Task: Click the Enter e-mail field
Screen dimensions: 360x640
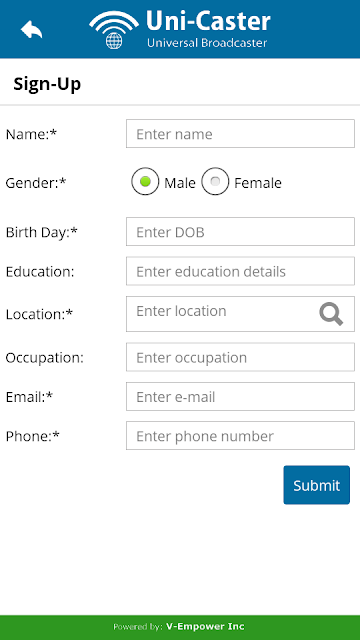Action: pyautogui.click(x=240, y=396)
